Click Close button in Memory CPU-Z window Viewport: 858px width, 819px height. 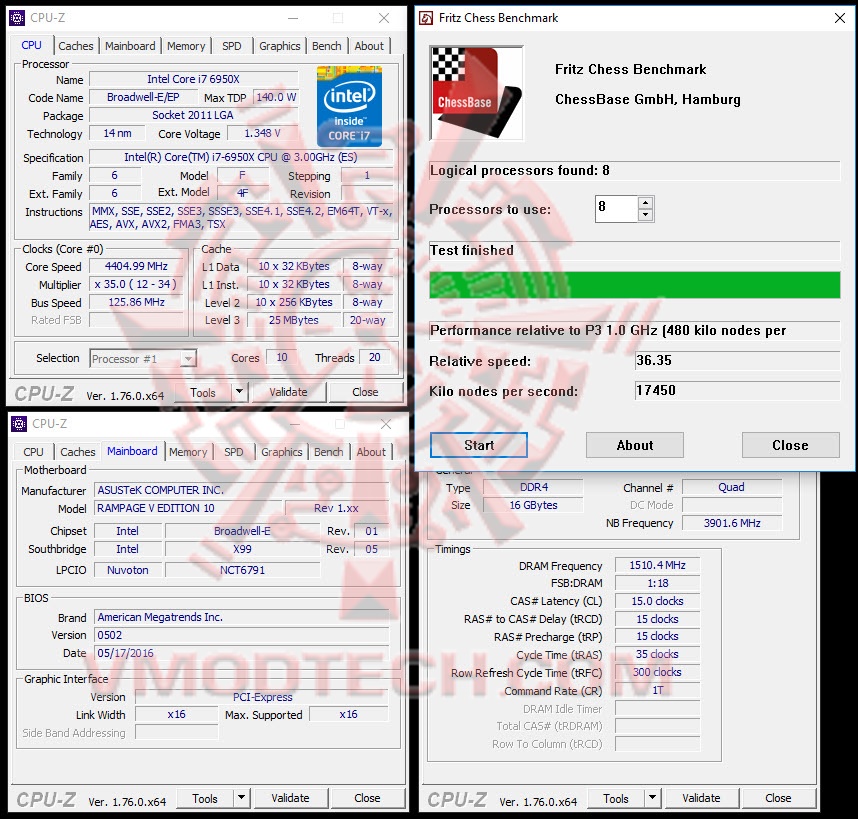pos(779,798)
